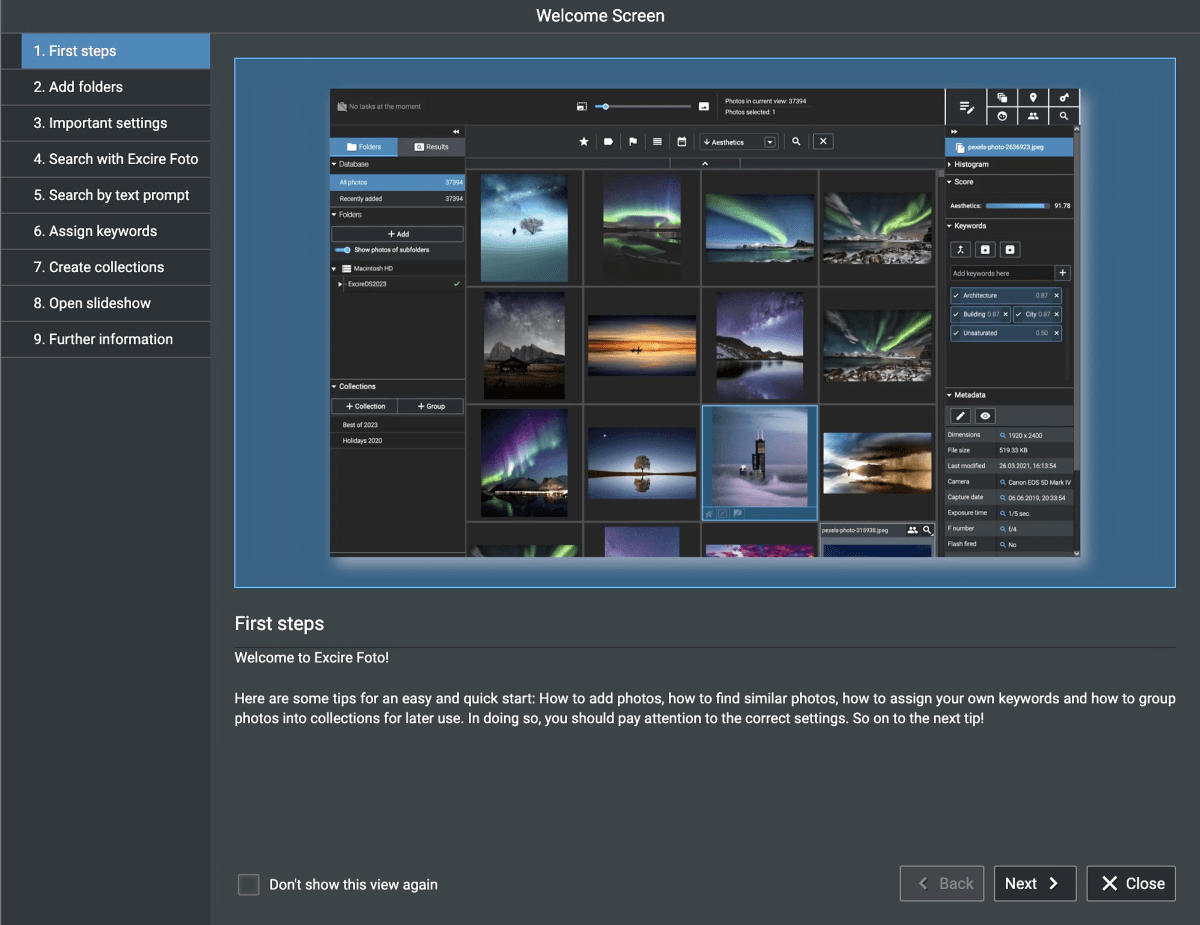Select the map pin icon top right
Image resolution: width=1200 pixels, height=925 pixels.
[1033, 97]
